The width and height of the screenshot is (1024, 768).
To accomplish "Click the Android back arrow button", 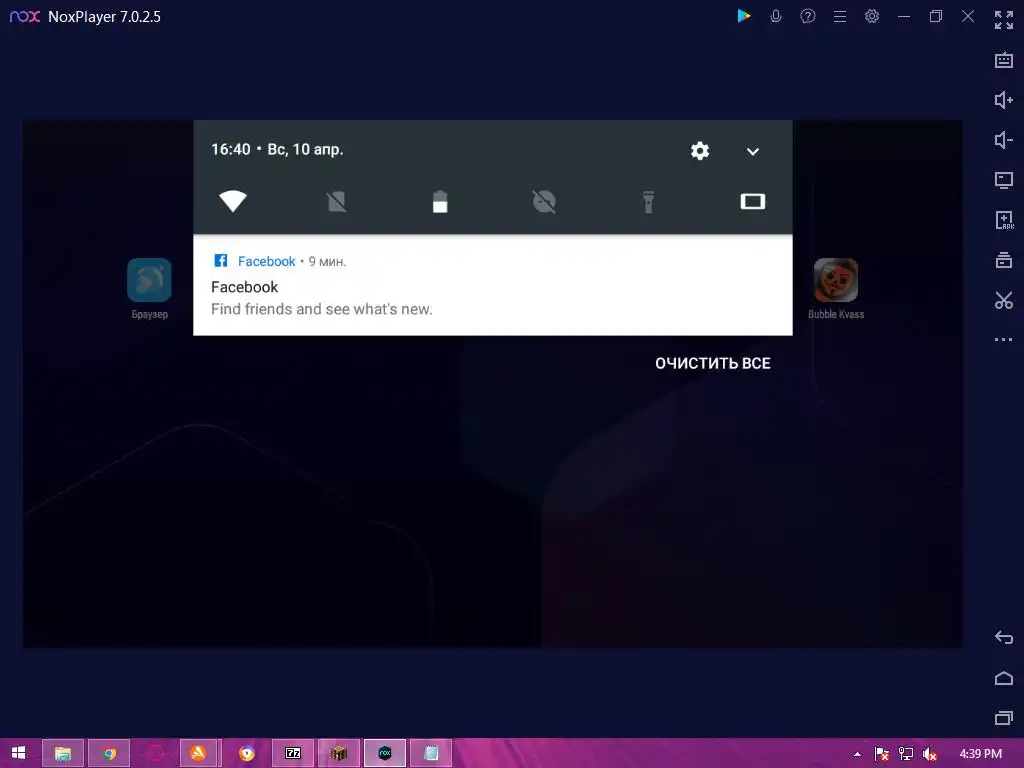I will 1004,637.
